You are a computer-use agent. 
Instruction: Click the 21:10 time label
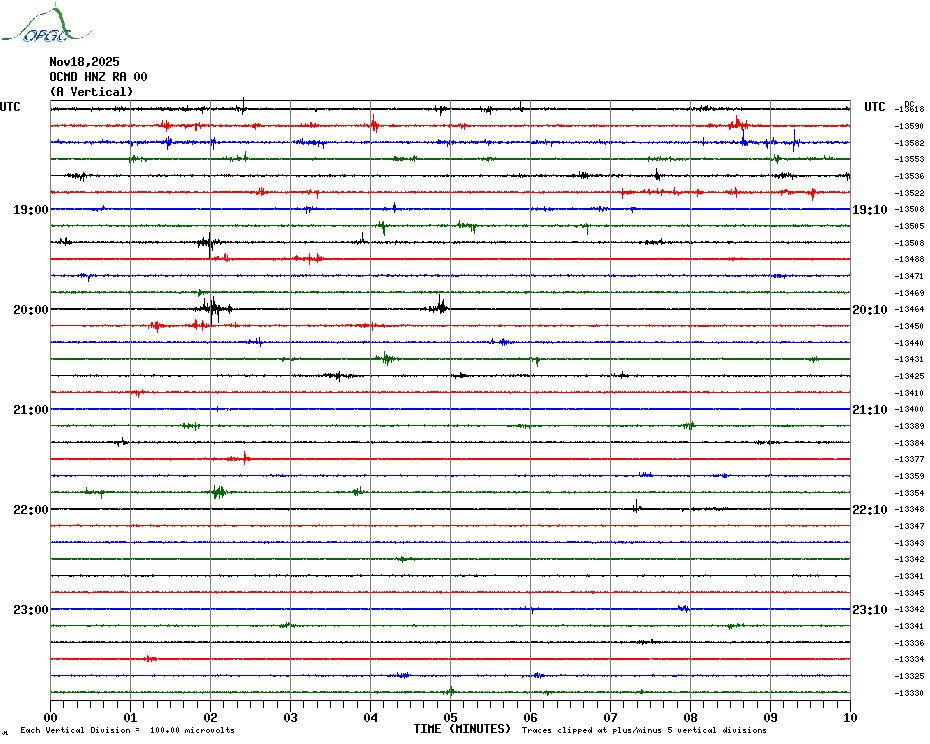(870, 409)
